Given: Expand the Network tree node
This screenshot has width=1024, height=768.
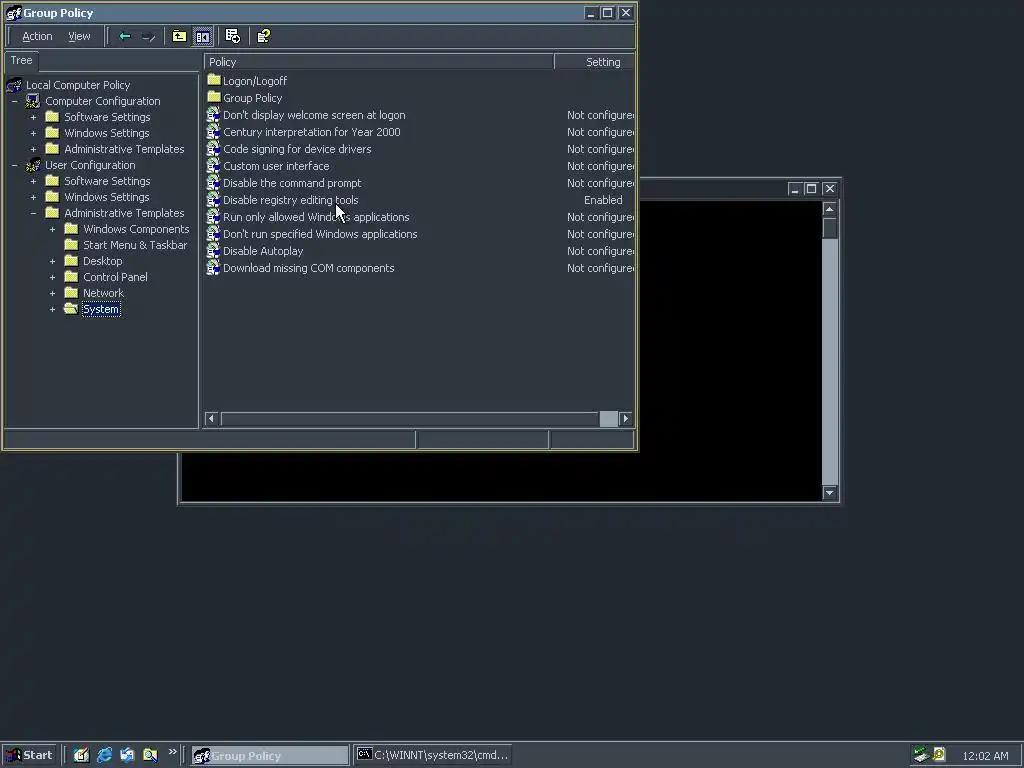Looking at the screenshot, I should tap(52, 293).
